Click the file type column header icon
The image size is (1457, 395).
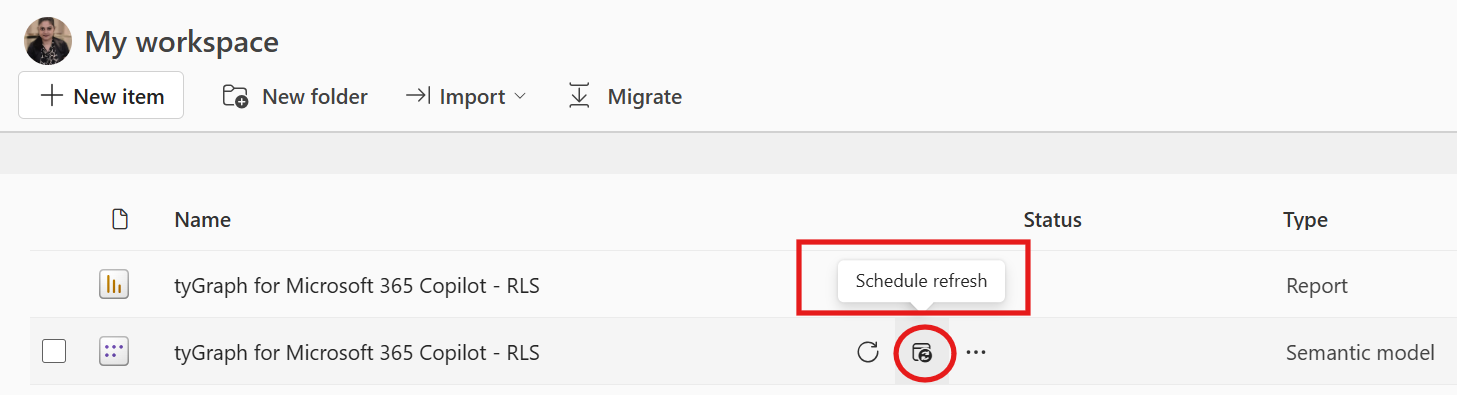pos(120,220)
